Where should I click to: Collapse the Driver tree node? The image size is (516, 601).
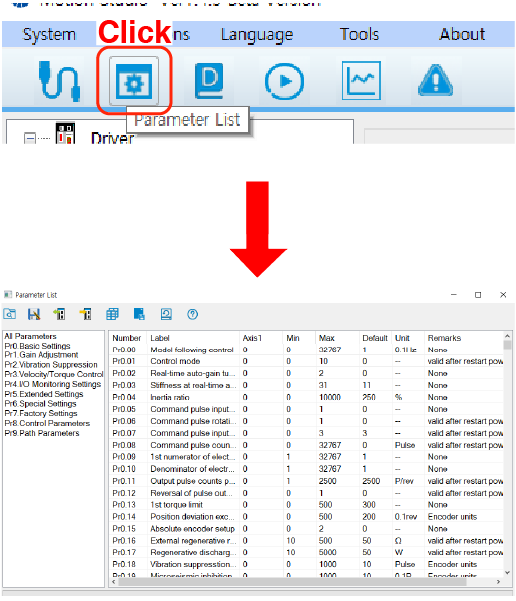[30, 138]
